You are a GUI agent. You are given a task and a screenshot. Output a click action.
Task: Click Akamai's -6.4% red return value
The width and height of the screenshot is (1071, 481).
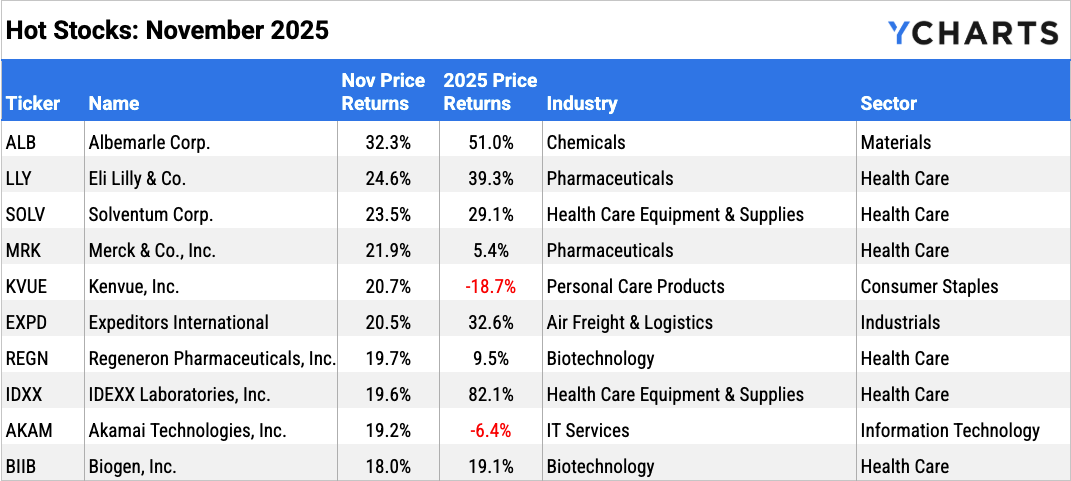(x=491, y=431)
